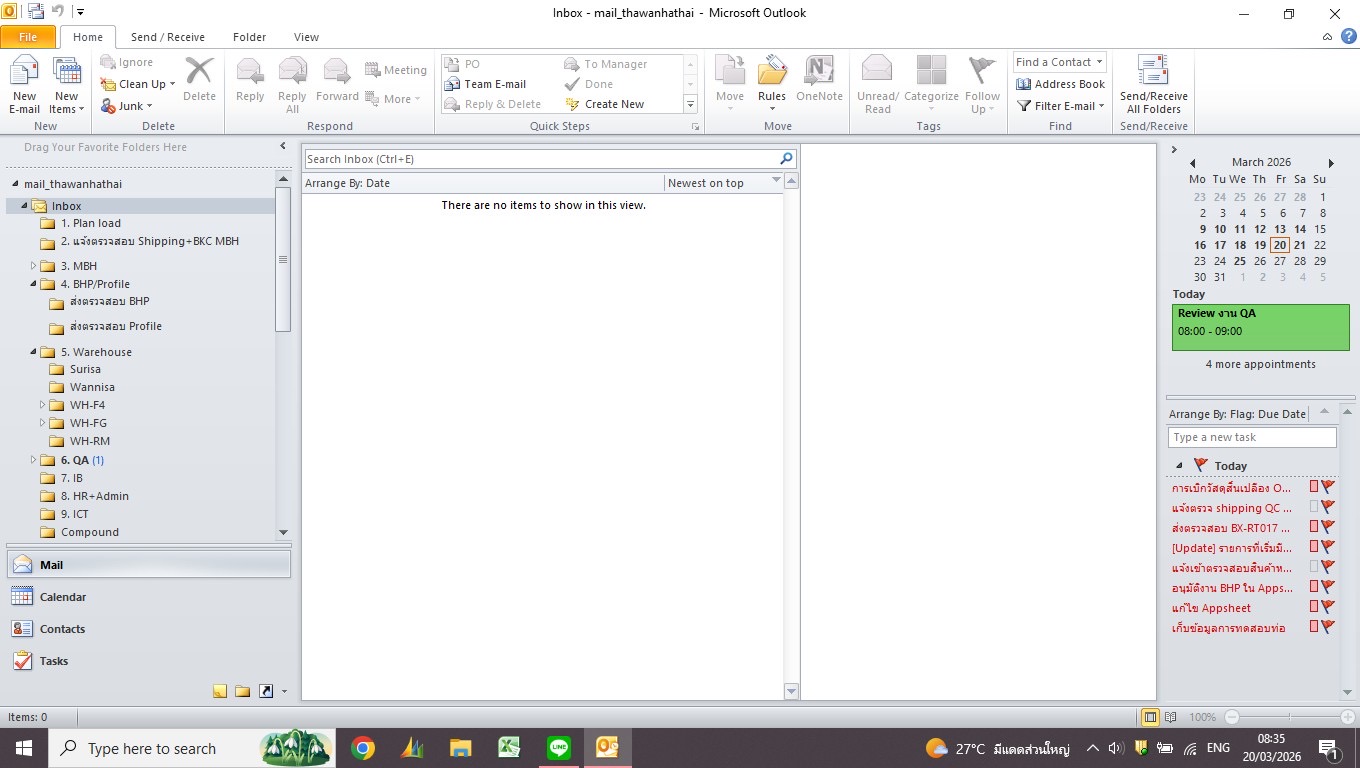Click in the Search Inbox field
1360x768 pixels.
[x=540, y=159]
